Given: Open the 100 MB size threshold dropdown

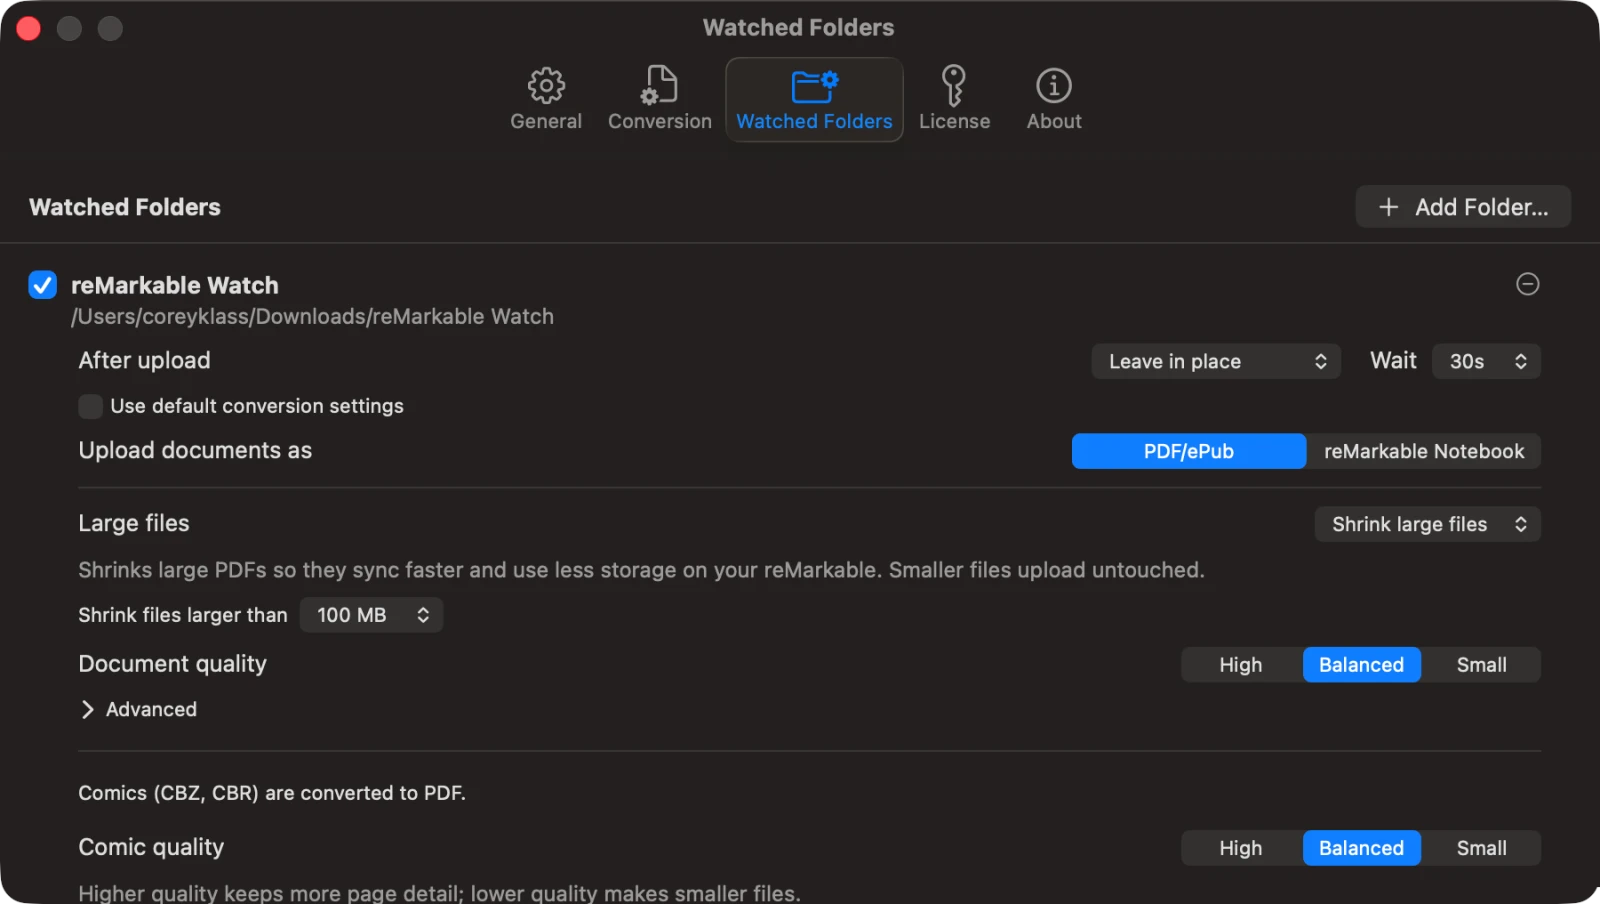Looking at the screenshot, I should click(x=371, y=615).
